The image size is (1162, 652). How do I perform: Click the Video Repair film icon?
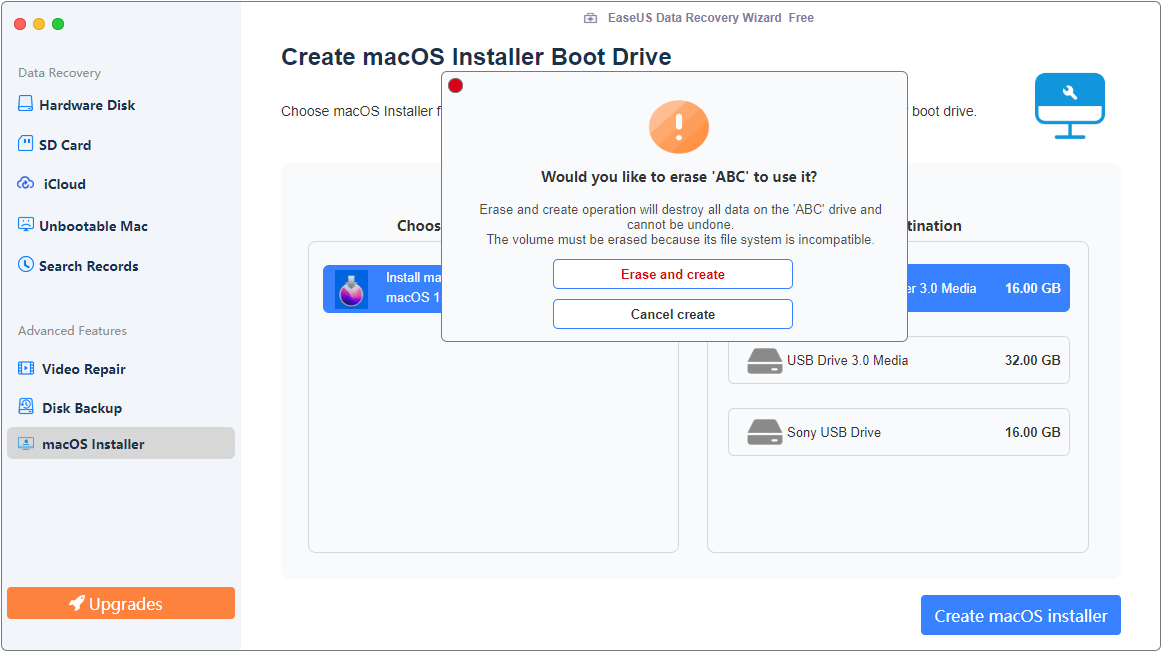click(26, 369)
